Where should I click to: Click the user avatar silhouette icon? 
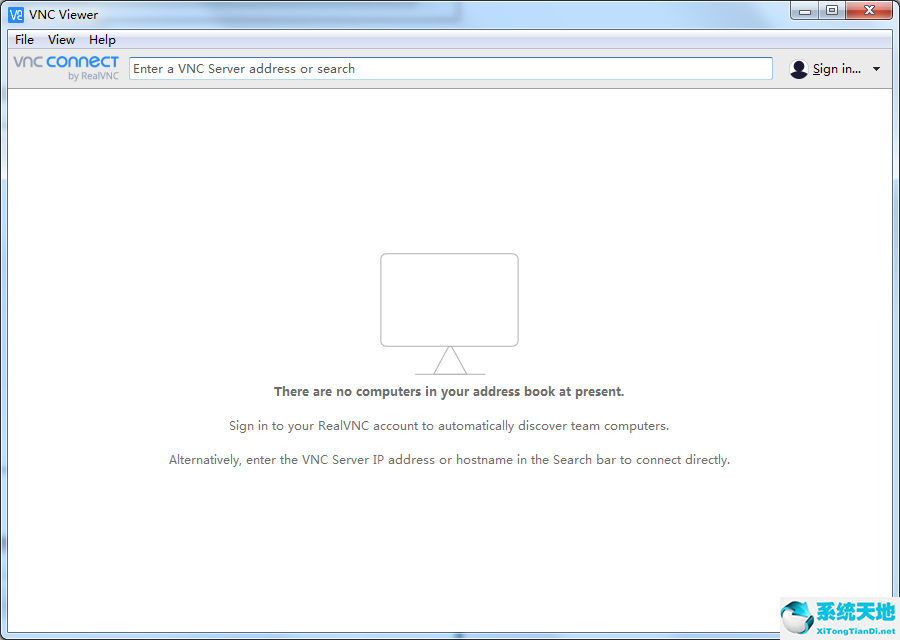[798, 69]
